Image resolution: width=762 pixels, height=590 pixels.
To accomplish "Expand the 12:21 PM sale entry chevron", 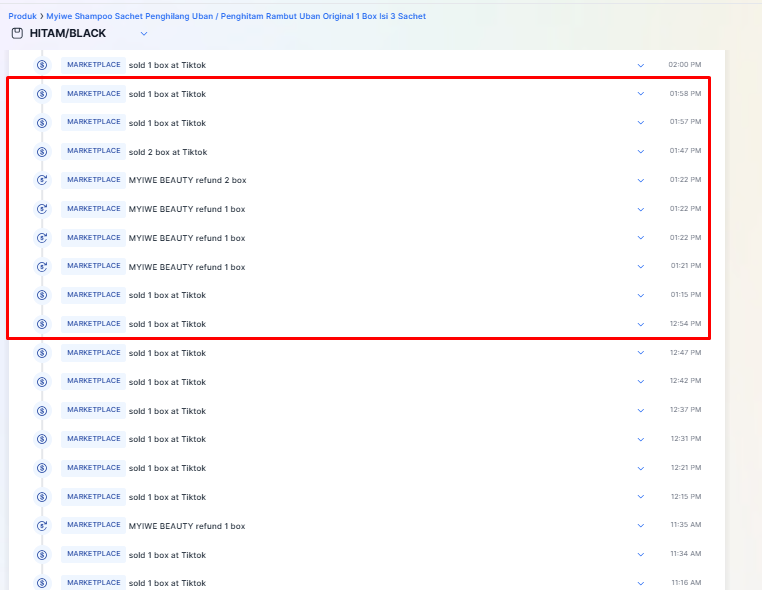I will tap(641, 469).
